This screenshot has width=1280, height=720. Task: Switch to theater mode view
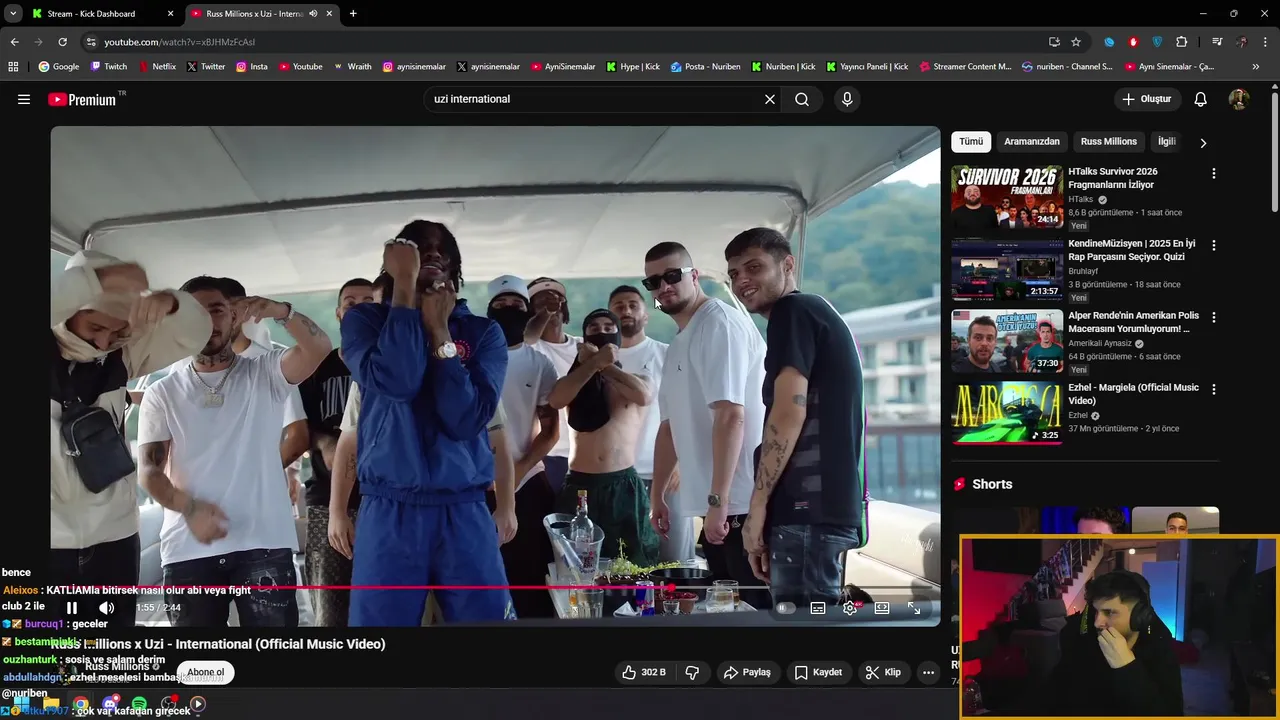pyautogui.click(x=882, y=608)
